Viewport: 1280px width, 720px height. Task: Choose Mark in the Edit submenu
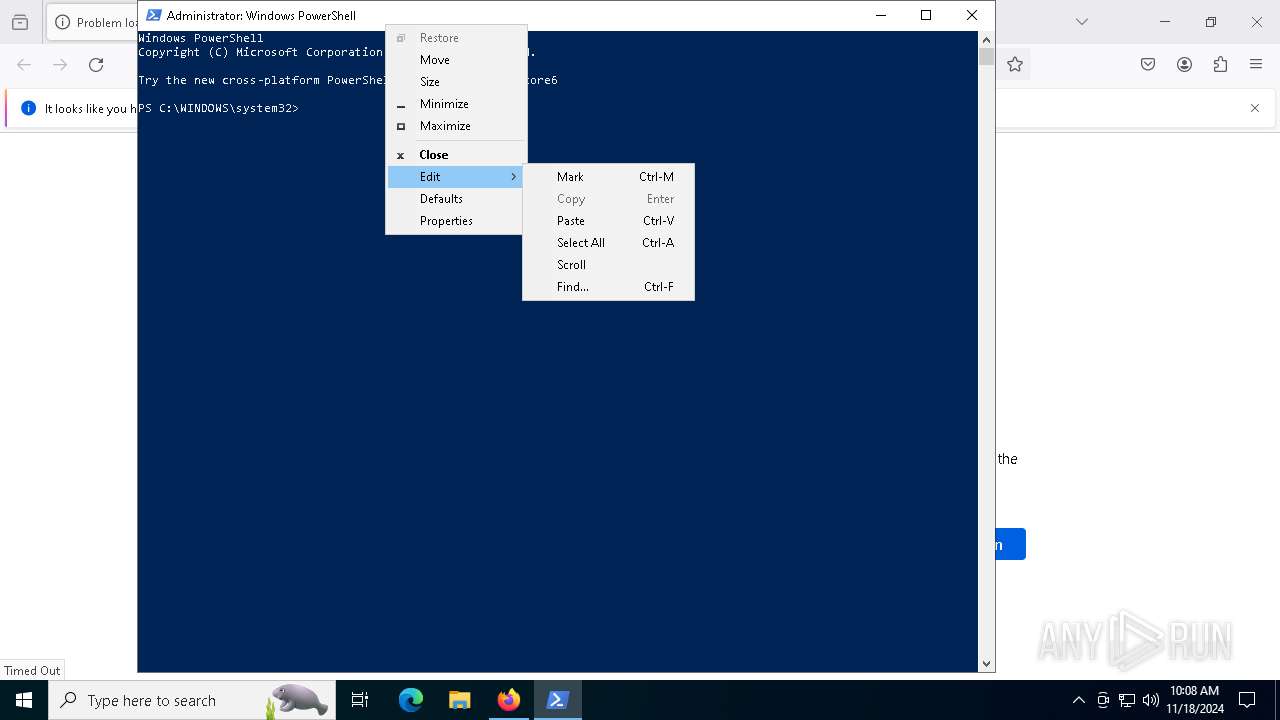608,177
